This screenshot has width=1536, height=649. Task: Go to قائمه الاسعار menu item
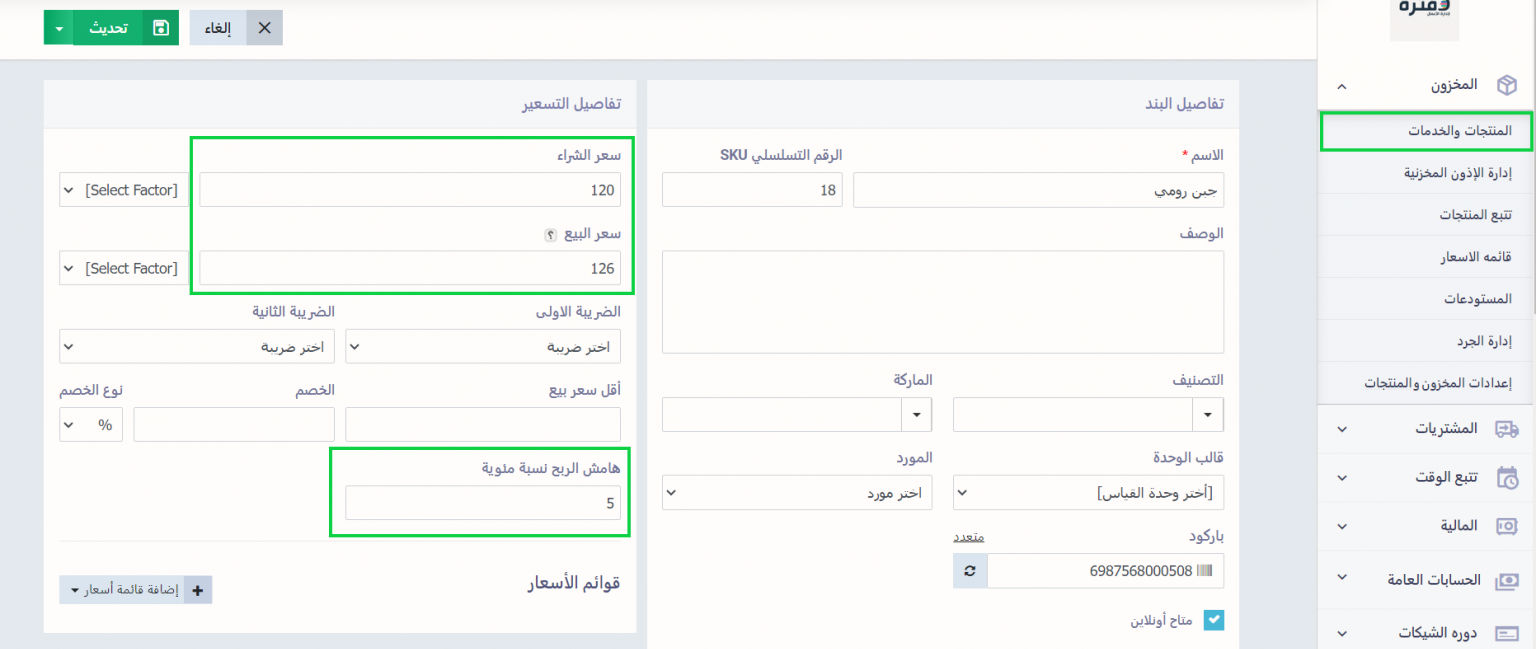(x=1475, y=257)
